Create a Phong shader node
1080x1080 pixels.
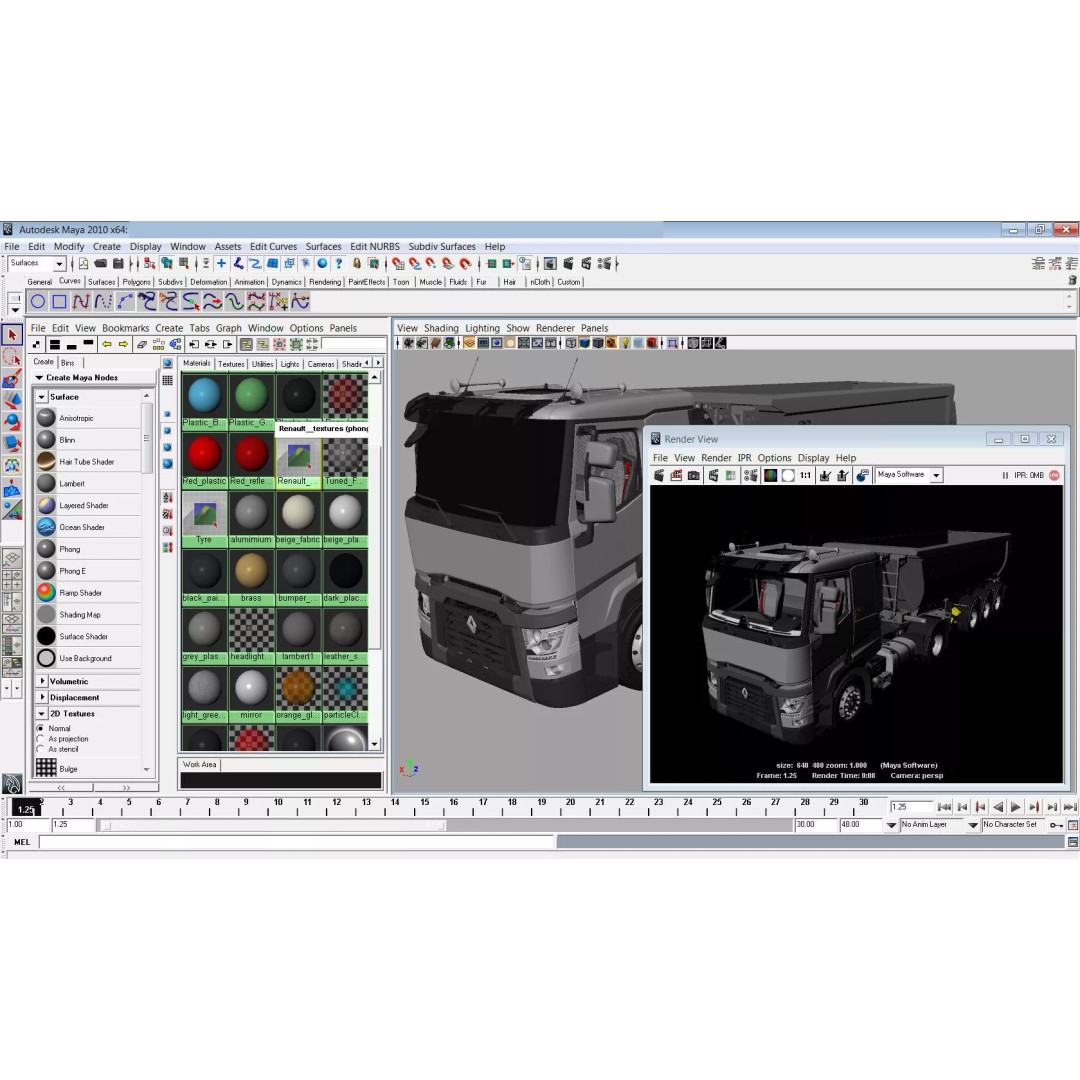coord(88,549)
